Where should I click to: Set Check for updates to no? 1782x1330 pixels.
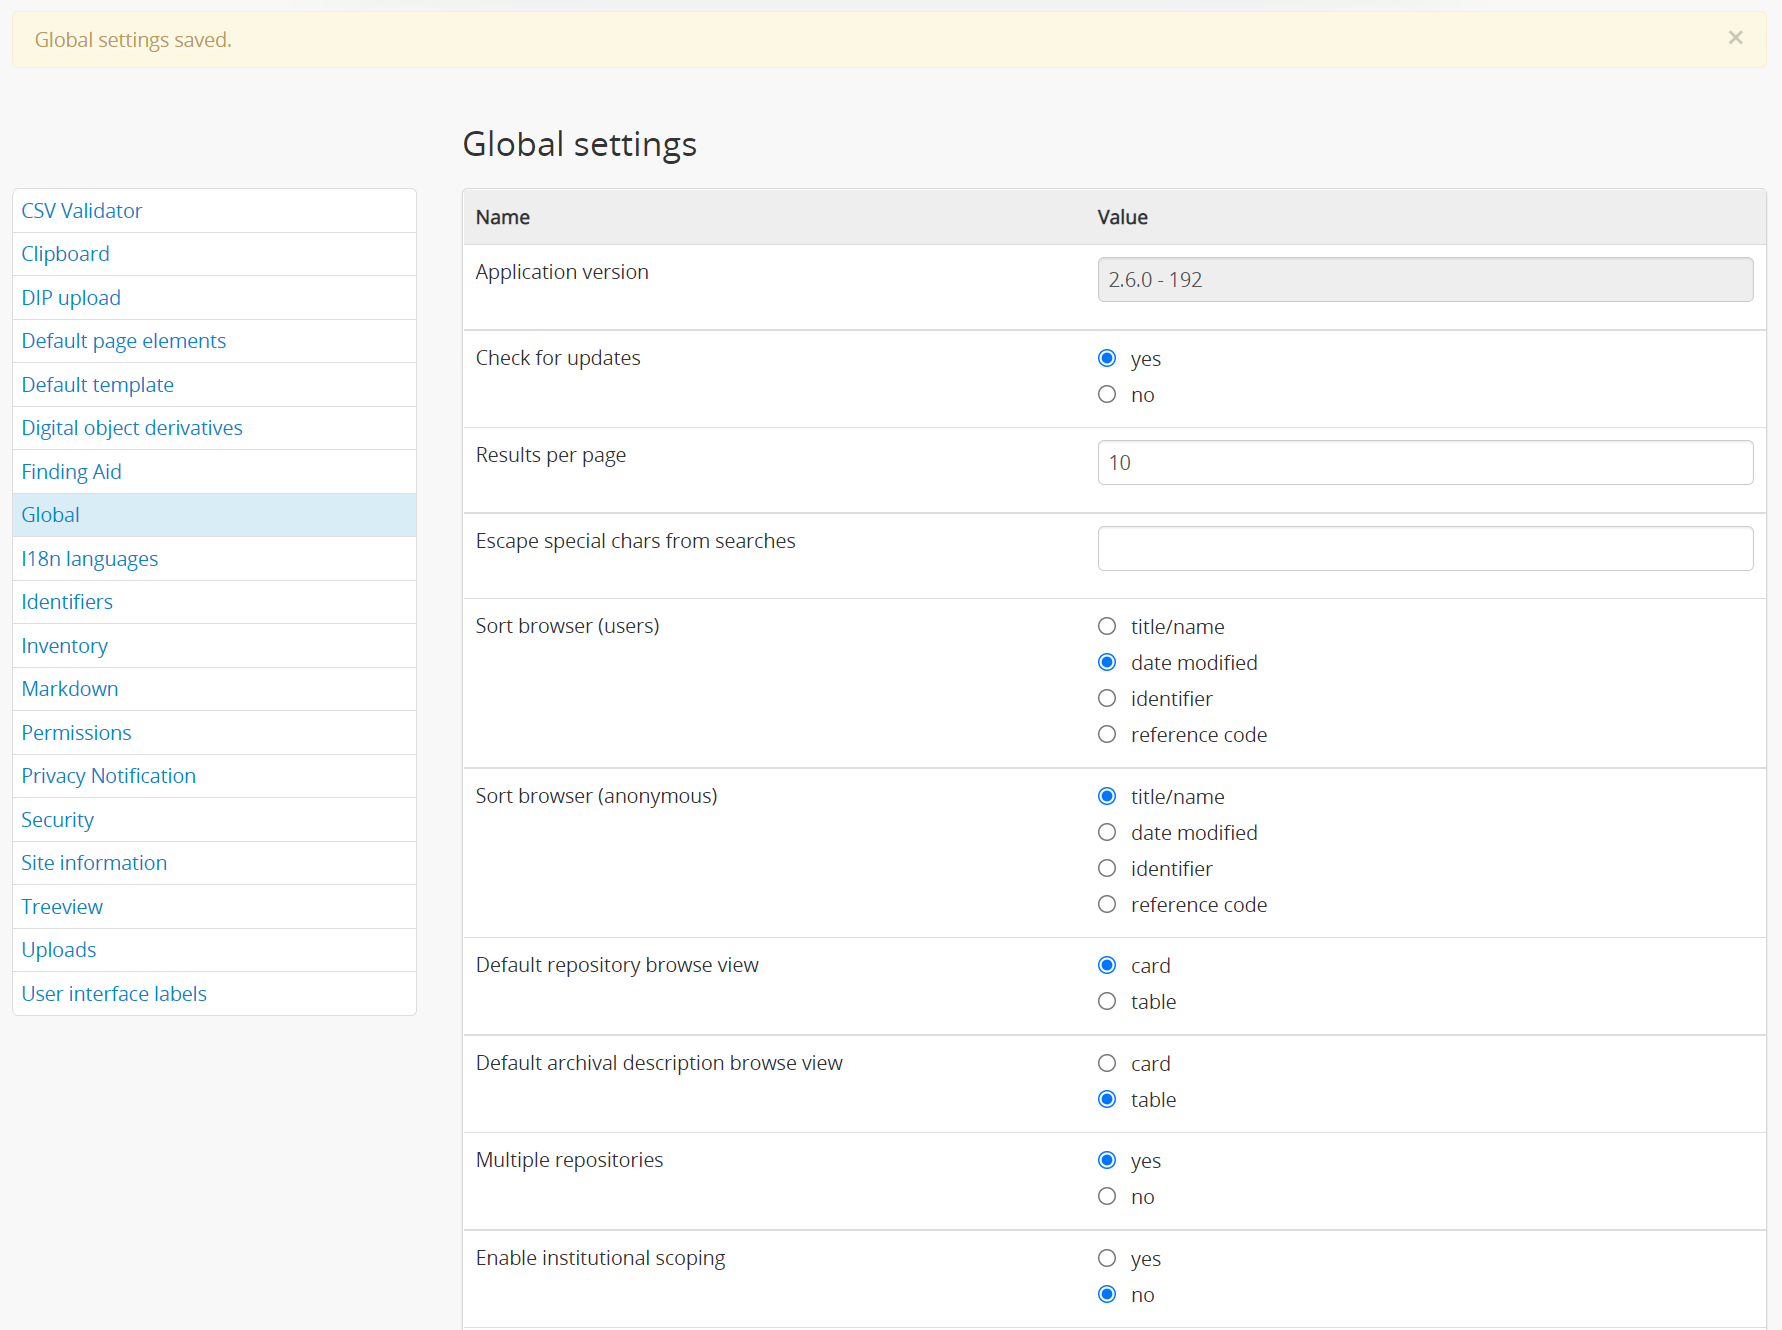pos(1107,395)
